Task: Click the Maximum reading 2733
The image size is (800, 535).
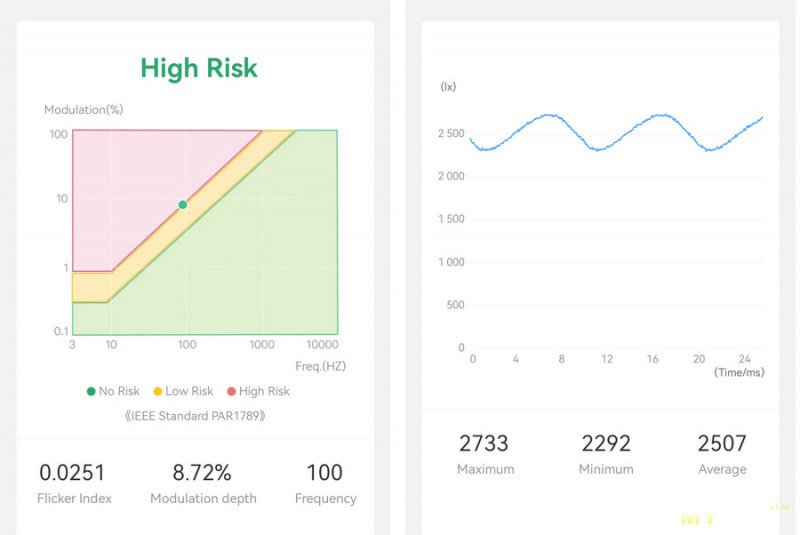Action: click(484, 443)
